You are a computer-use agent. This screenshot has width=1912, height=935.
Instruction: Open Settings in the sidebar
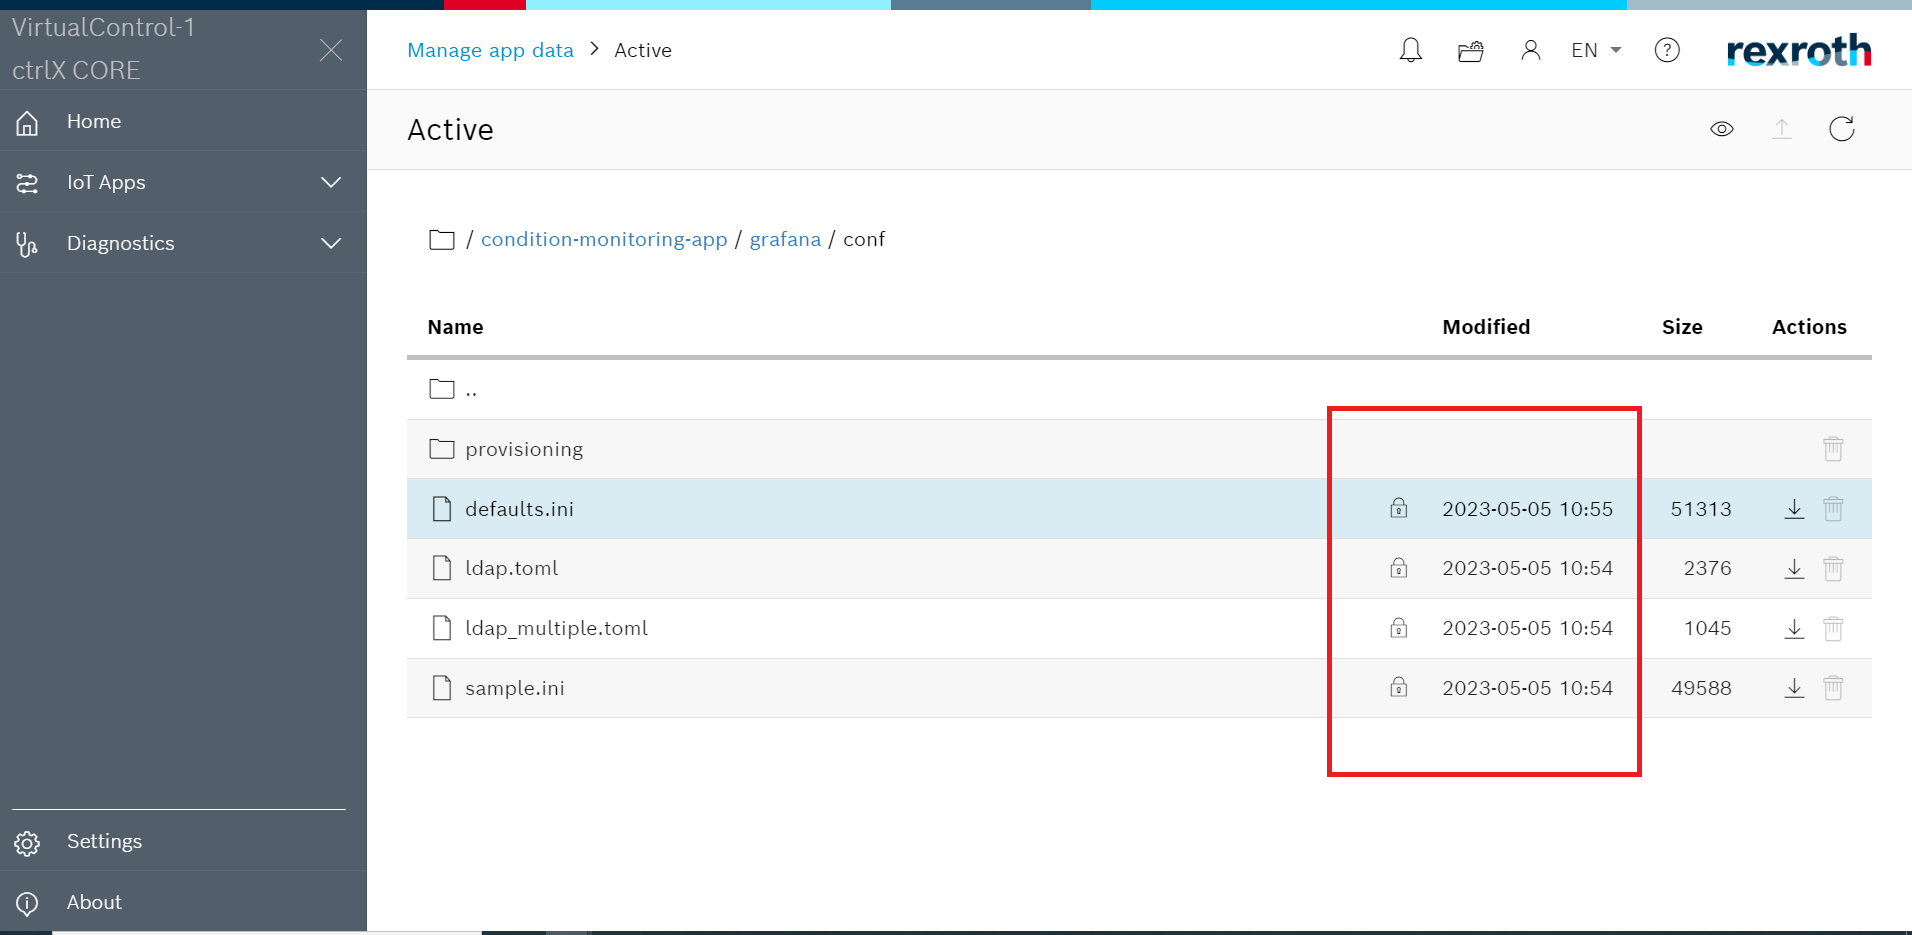(x=104, y=841)
